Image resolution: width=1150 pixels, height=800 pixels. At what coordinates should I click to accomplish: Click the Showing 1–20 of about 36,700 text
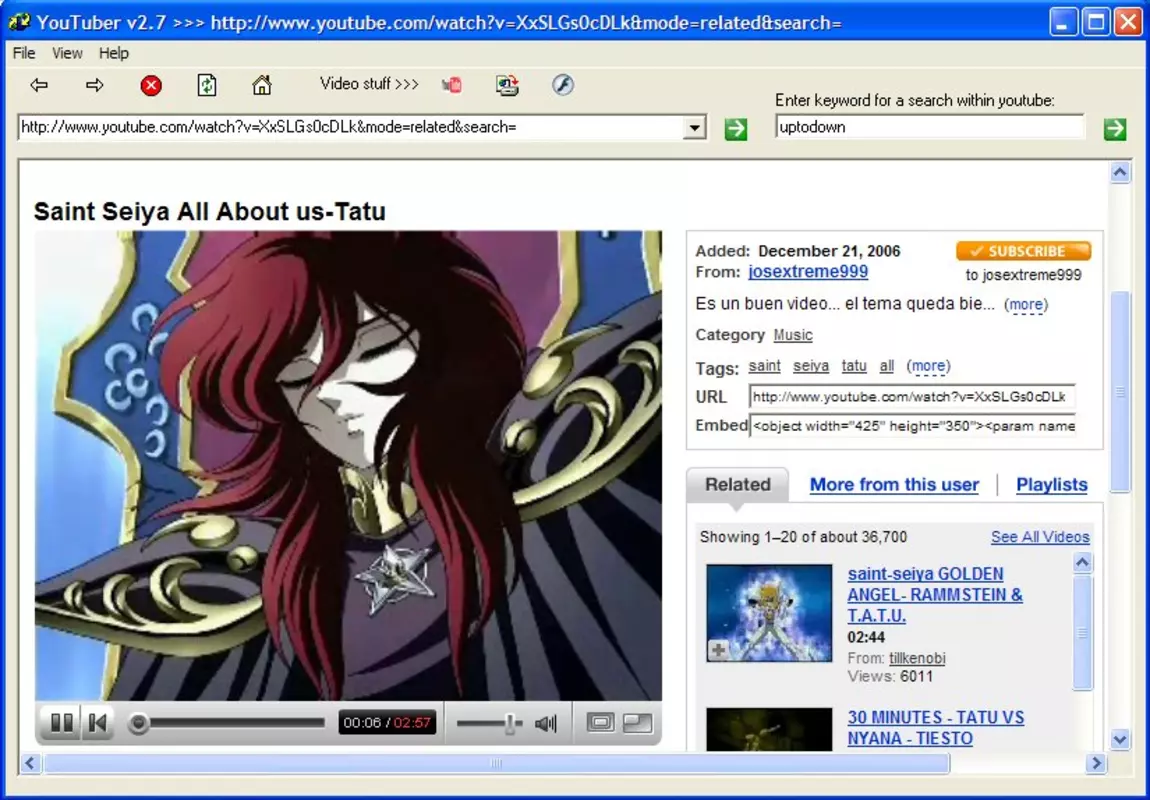point(803,537)
